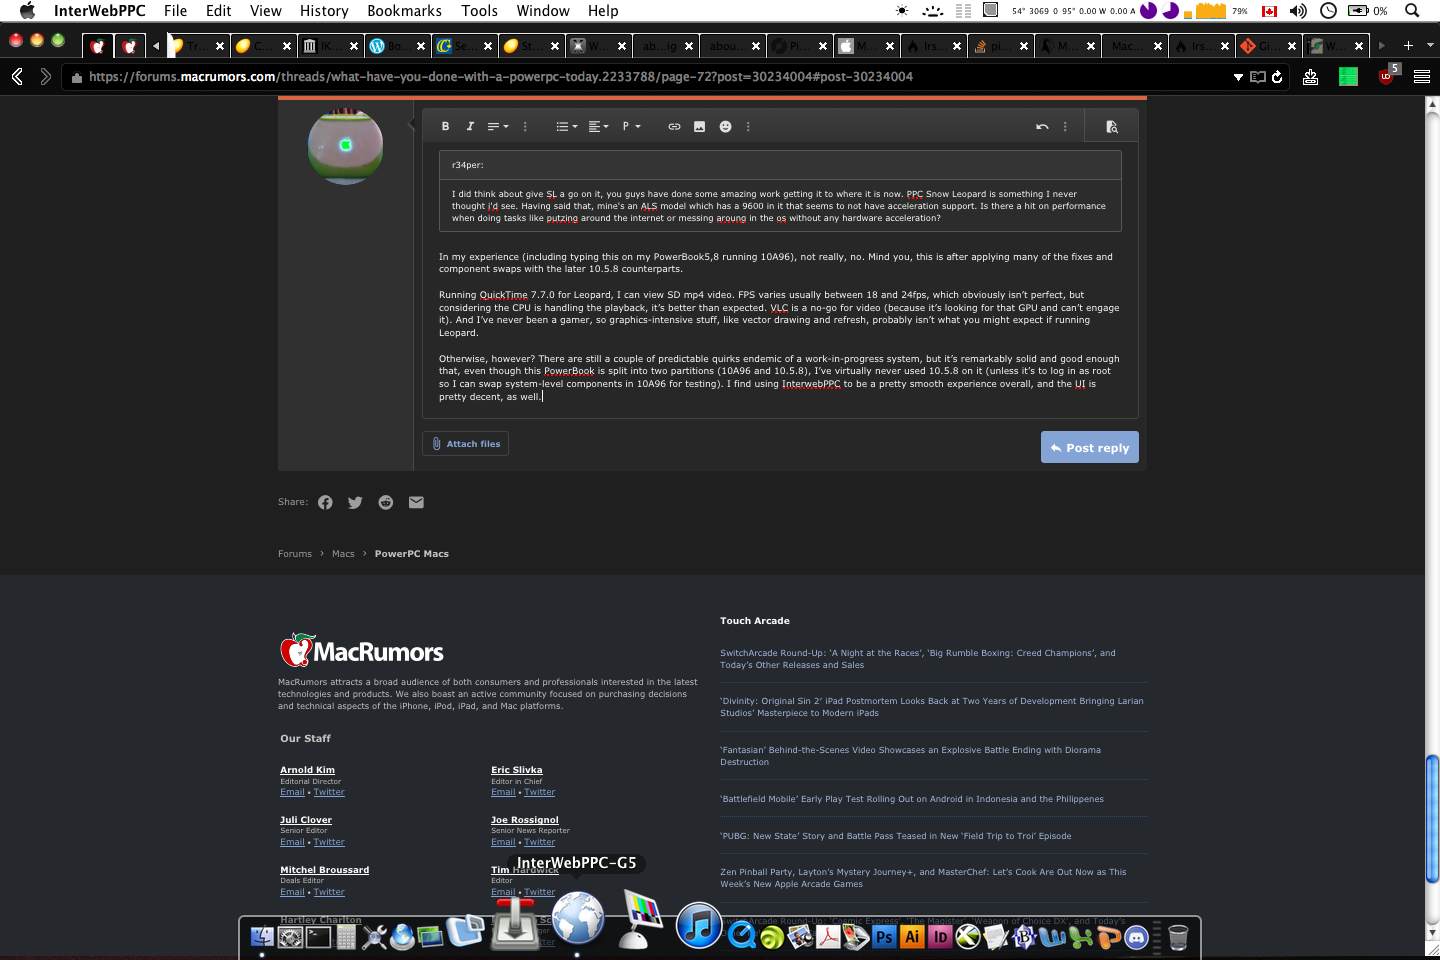Viewport: 1440px width, 960px height.
Task: Open the Bookmarks menu
Action: click(404, 11)
